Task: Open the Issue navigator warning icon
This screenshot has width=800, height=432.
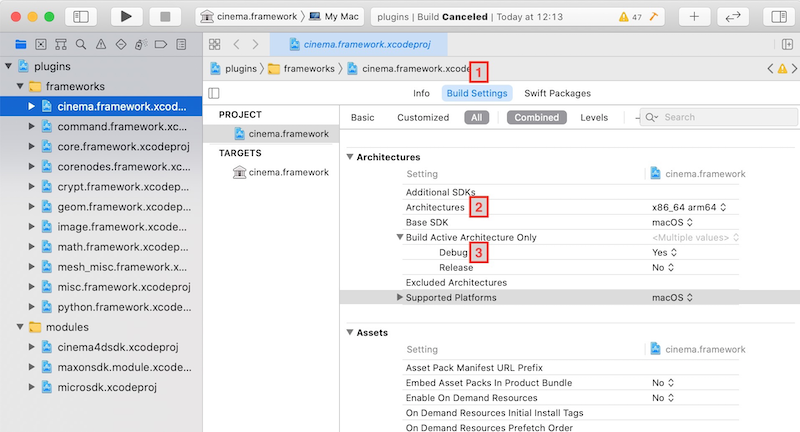Action: [100, 45]
